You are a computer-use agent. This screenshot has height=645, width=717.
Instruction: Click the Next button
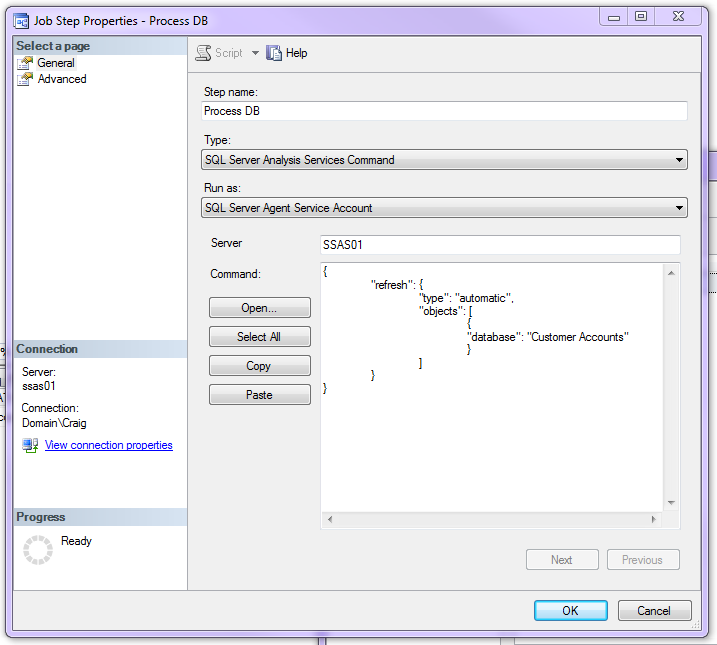[562, 560]
